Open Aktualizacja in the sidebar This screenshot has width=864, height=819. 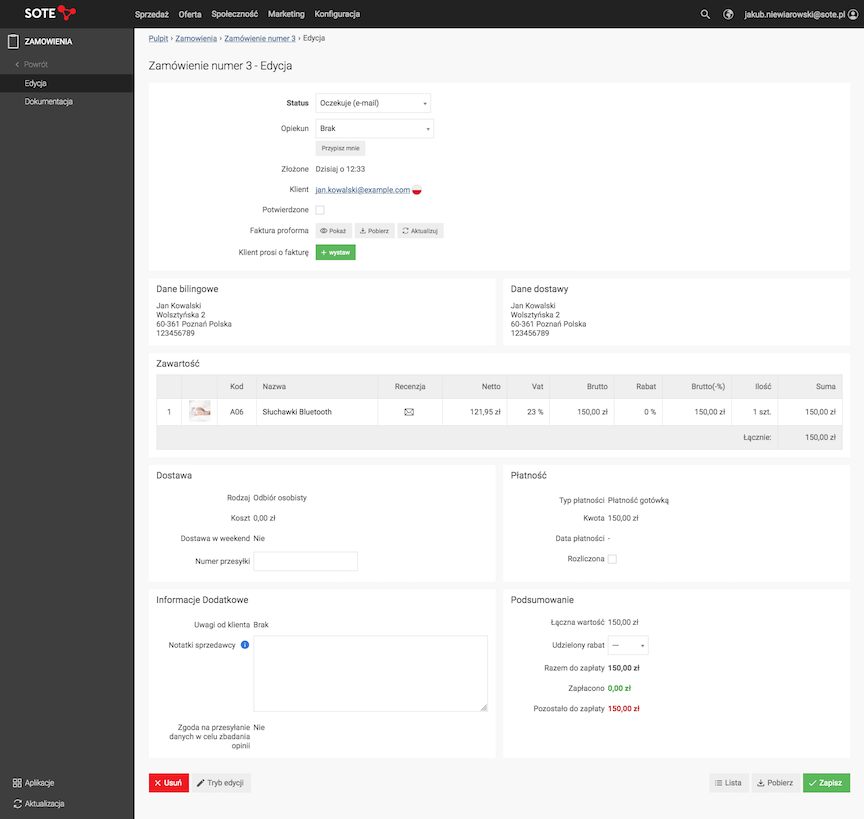click(47, 803)
